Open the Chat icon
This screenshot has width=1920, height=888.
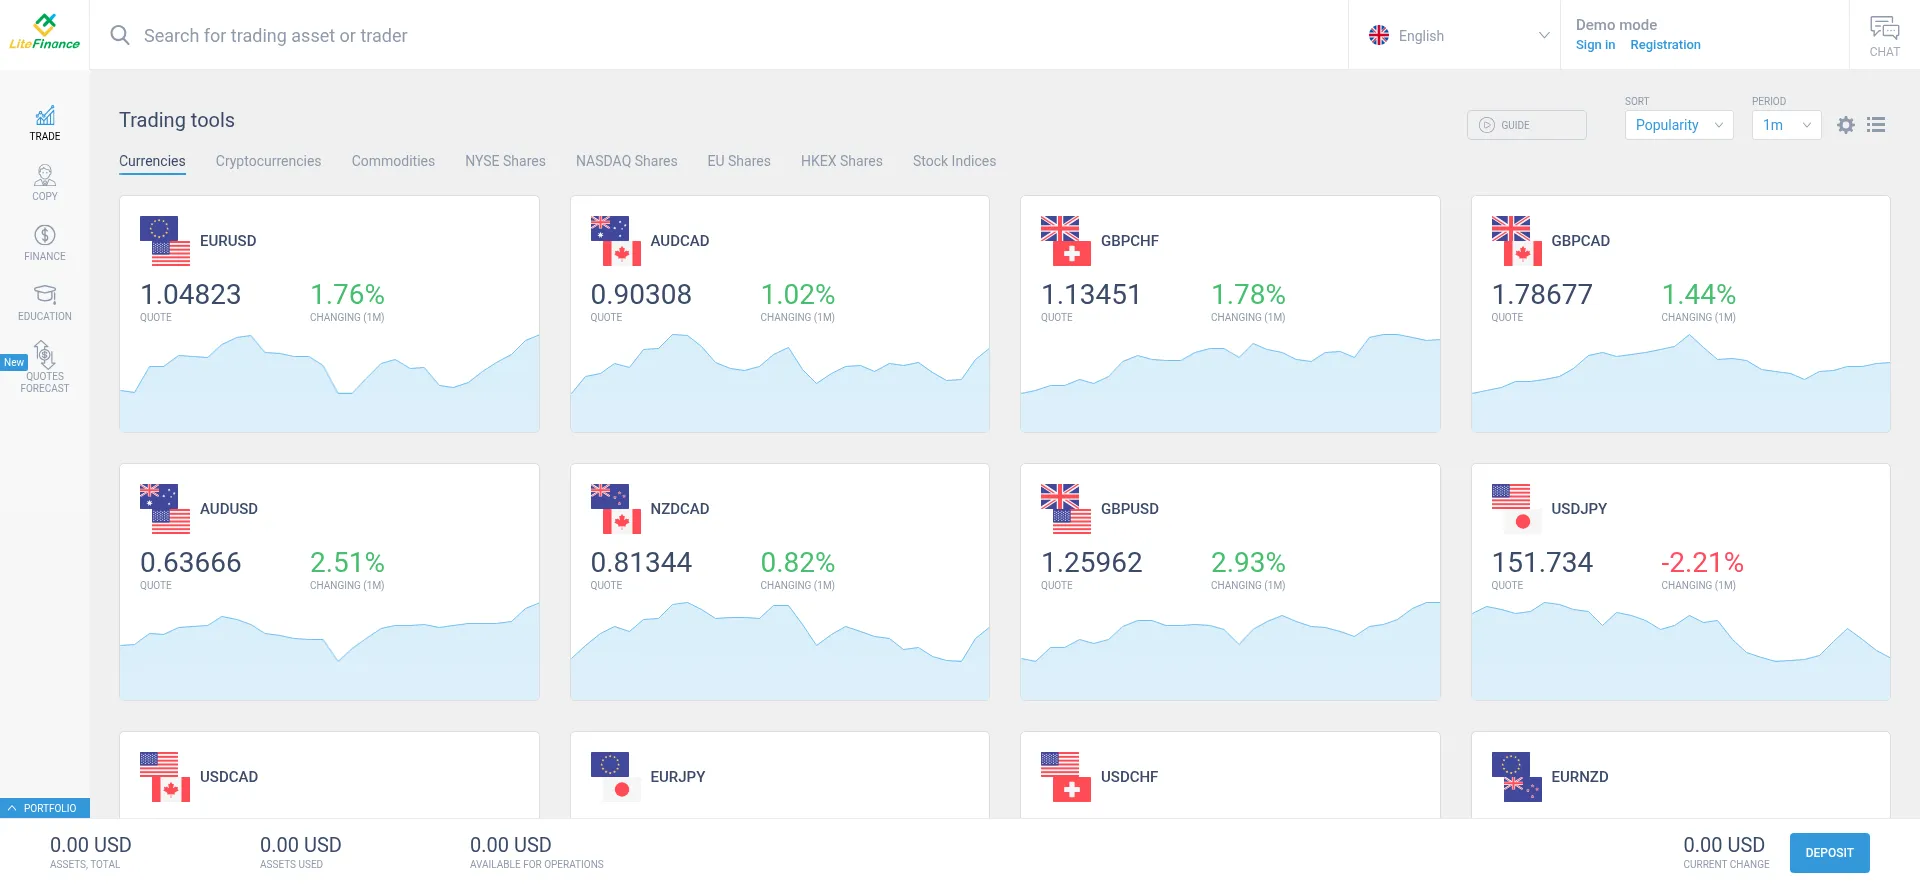(x=1884, y=35)
